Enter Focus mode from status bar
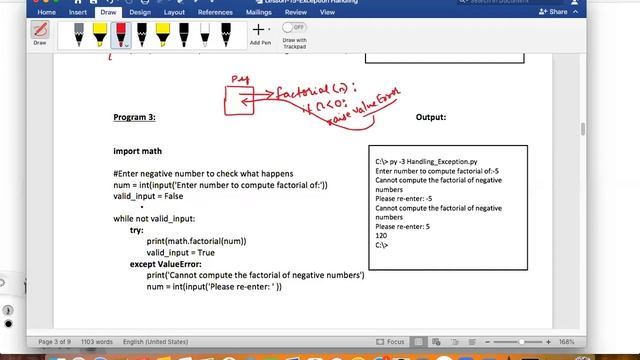This screenshot has width=640, height=360. (x=390, y=342)
